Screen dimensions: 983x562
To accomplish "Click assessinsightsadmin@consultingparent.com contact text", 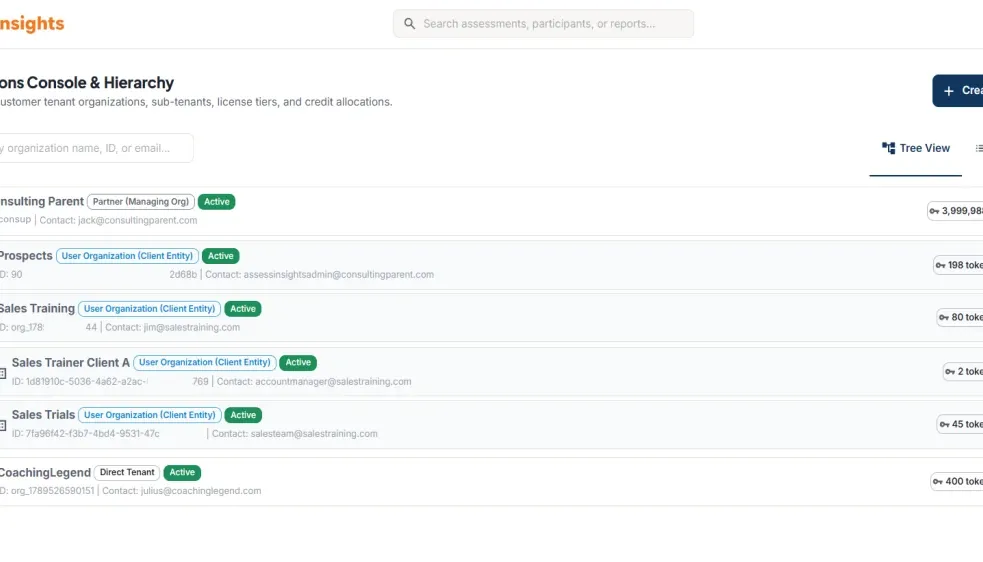I will 339,275.
